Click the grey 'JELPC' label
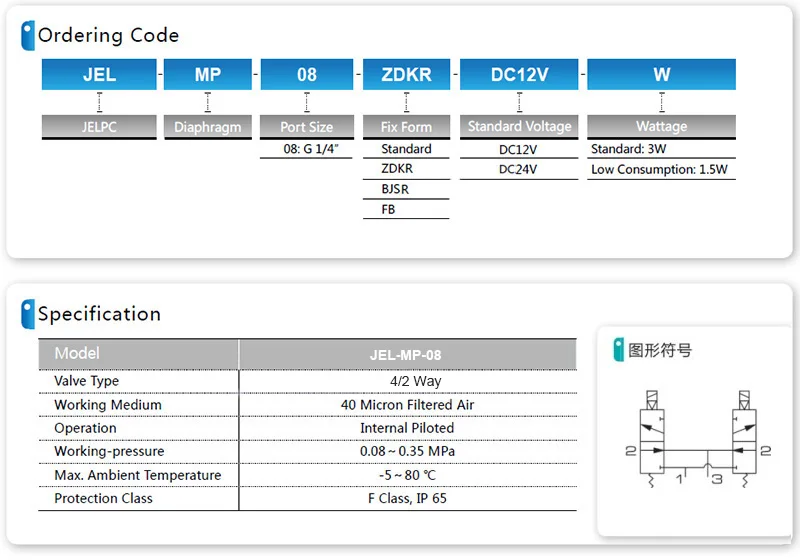Screen dimensions: 800x560 (99, 126)
